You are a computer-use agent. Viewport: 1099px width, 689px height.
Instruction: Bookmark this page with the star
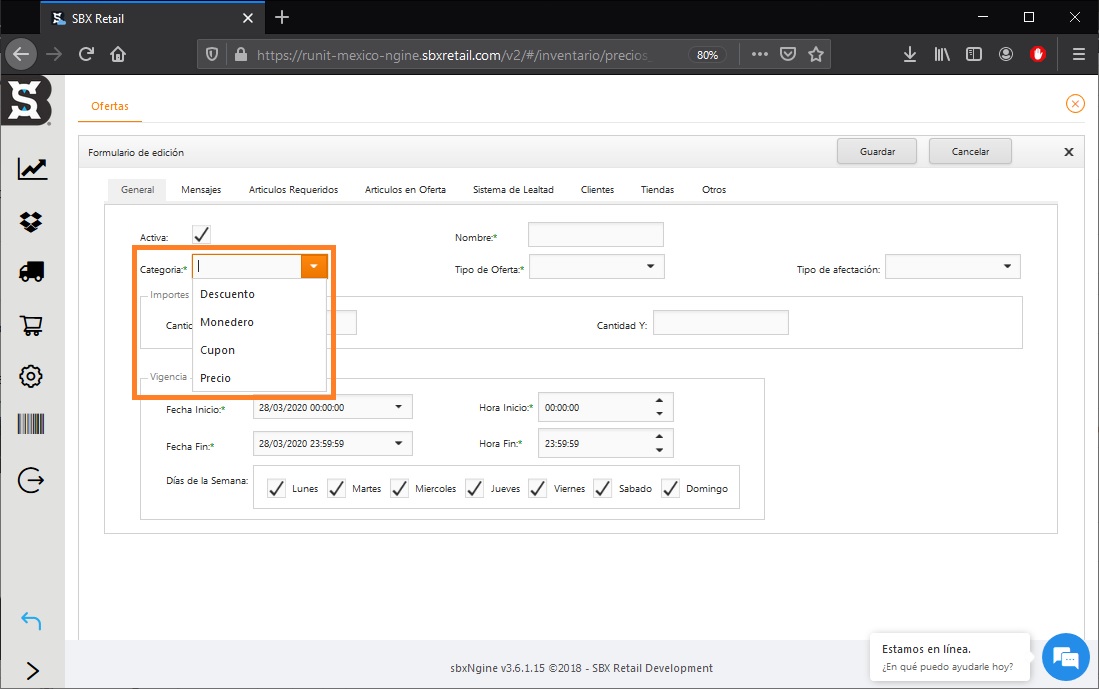[x=816, y=54]
